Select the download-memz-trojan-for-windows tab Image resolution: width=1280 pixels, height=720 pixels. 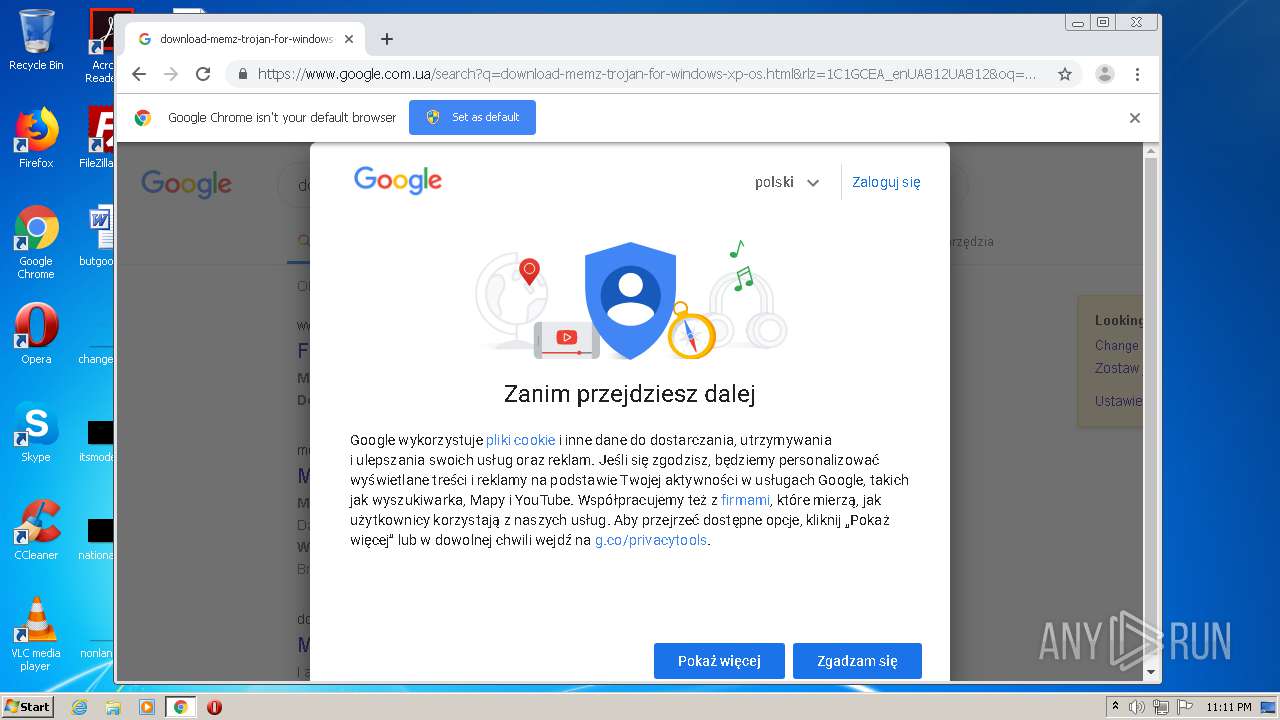246,39
